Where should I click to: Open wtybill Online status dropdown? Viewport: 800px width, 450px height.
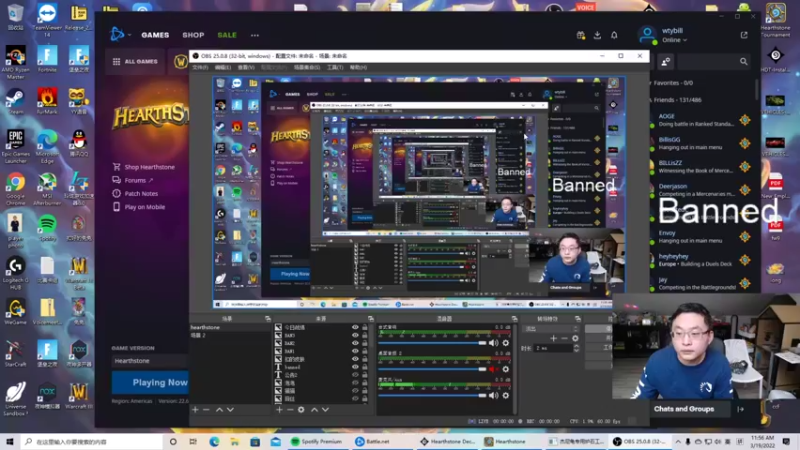click(674, 40)
